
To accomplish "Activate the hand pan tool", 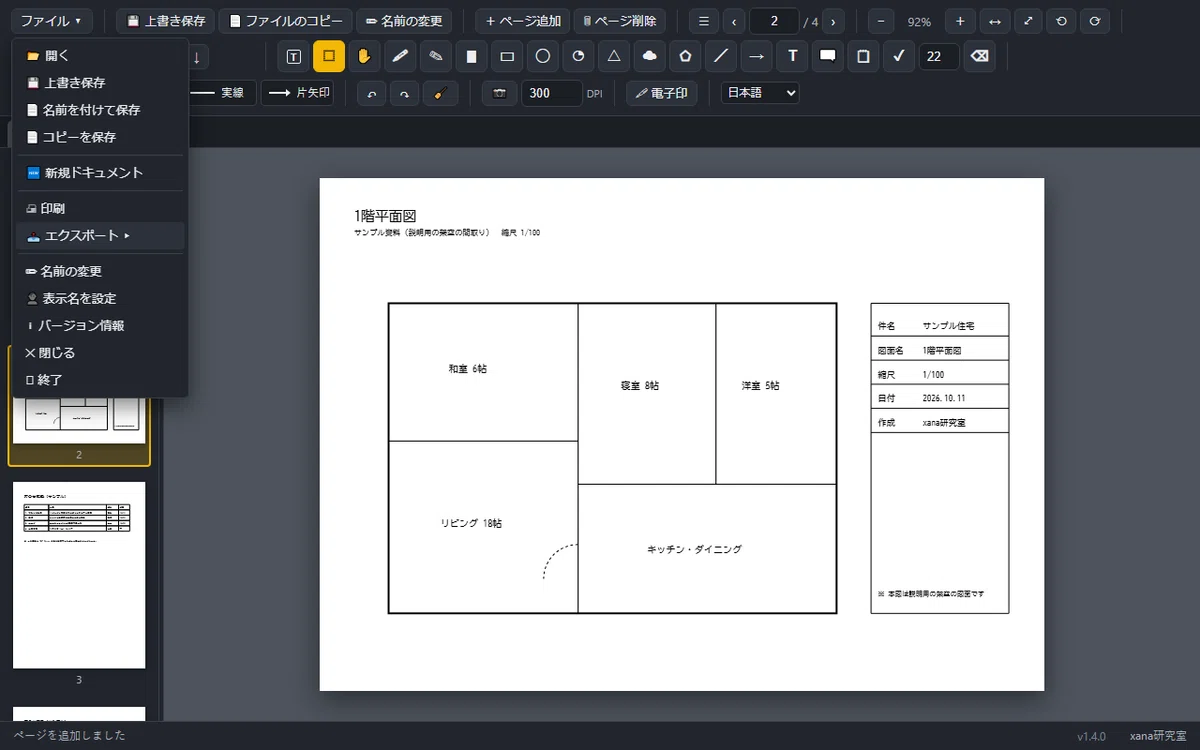I will pos(365,57).
